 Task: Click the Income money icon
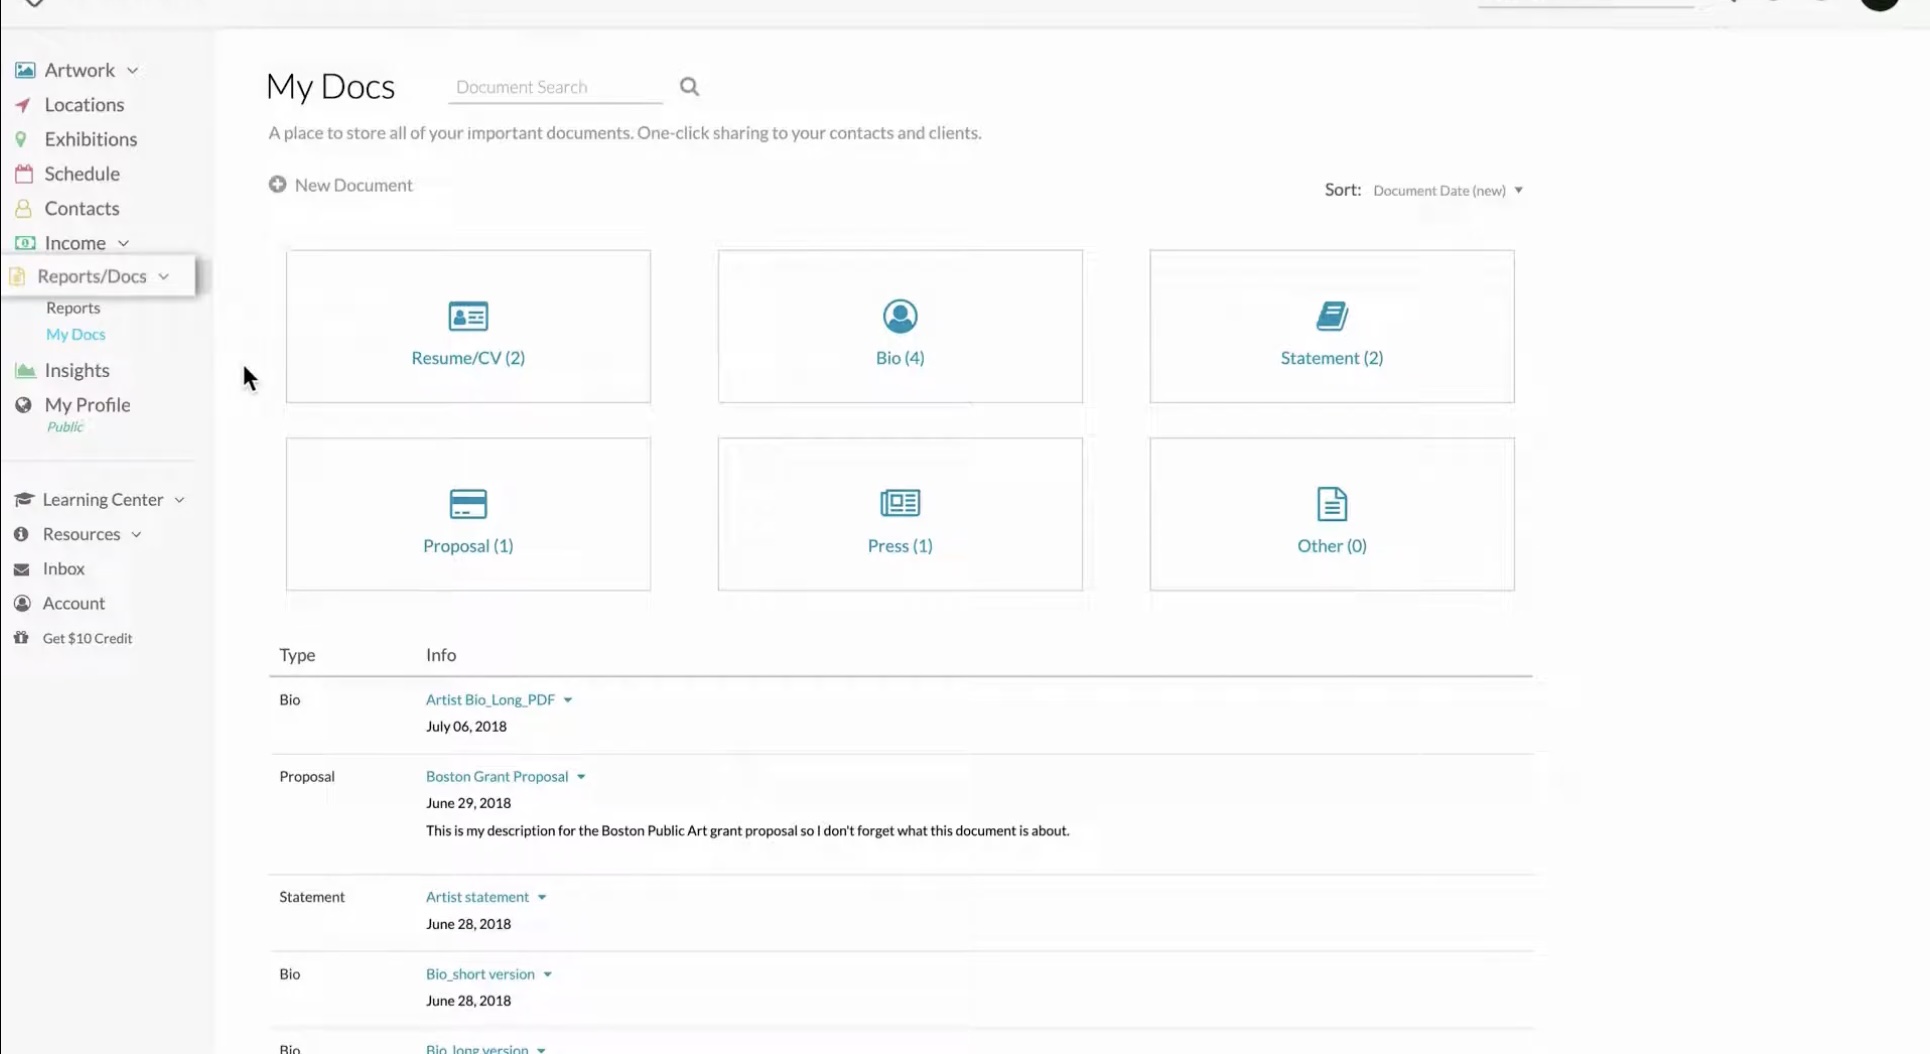pos(25,243)
